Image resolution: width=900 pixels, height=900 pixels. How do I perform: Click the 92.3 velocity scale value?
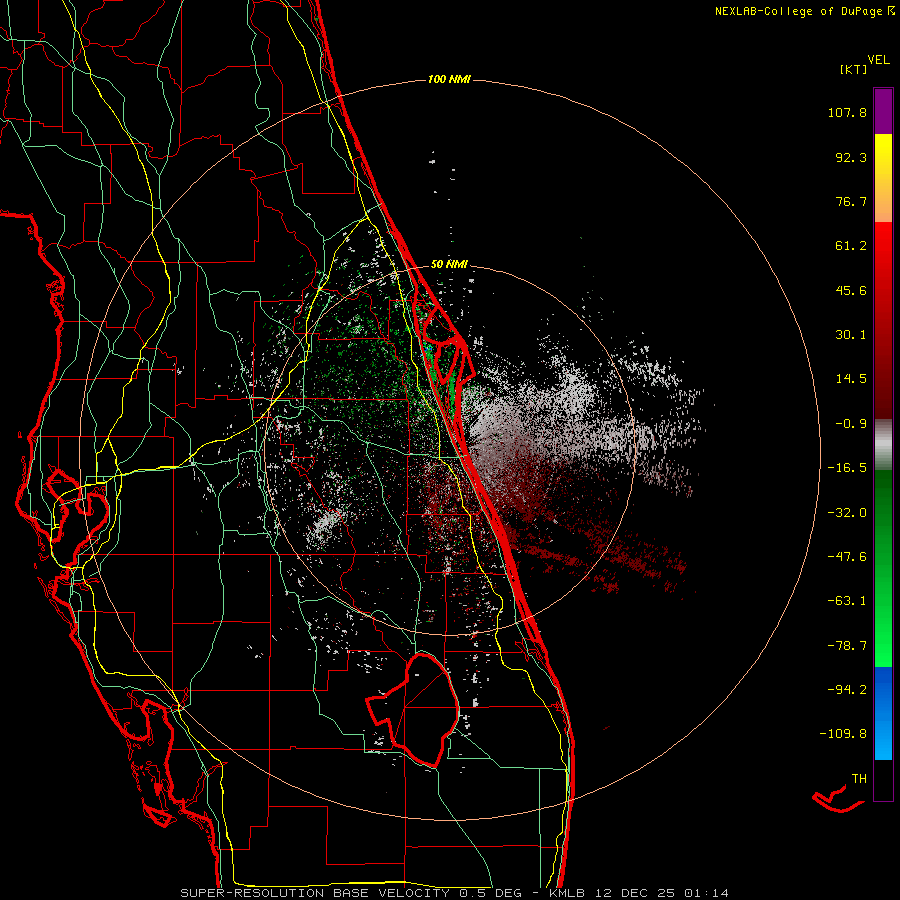point(851,157)
